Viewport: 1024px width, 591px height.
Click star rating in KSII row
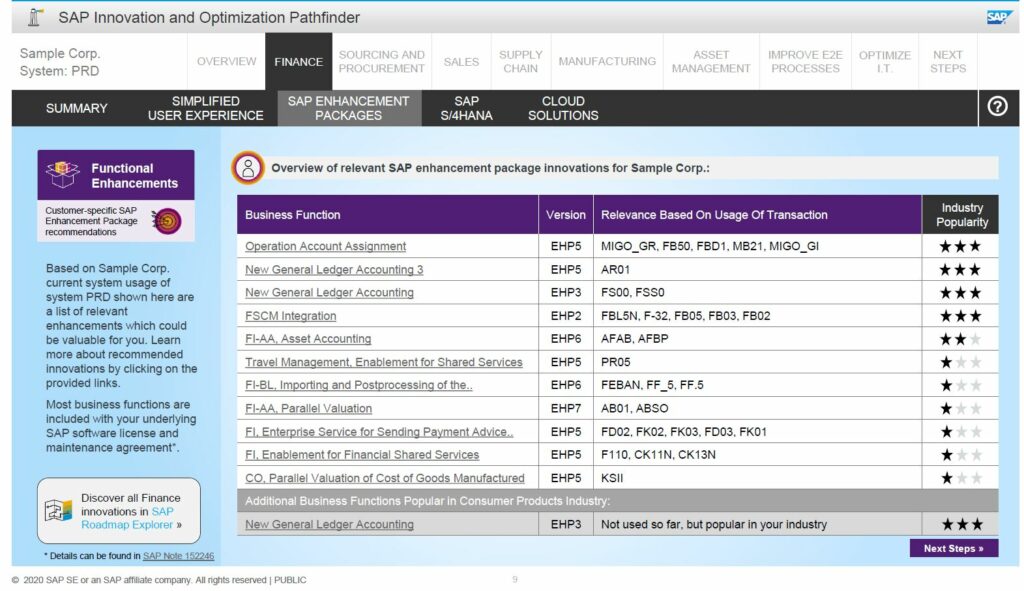click(x=960, y=478)
